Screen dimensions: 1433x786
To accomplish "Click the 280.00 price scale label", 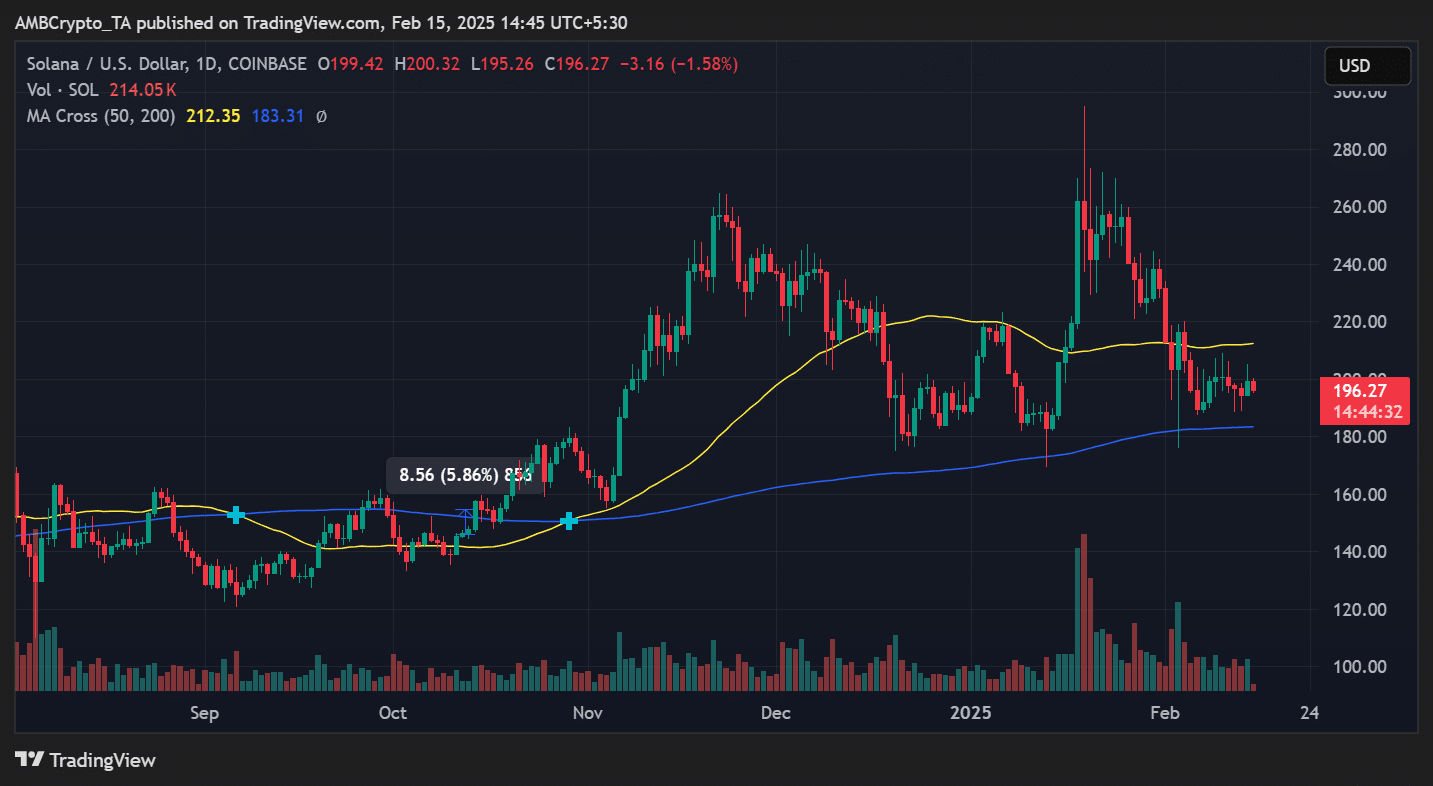I will [x=1362, y=150].
